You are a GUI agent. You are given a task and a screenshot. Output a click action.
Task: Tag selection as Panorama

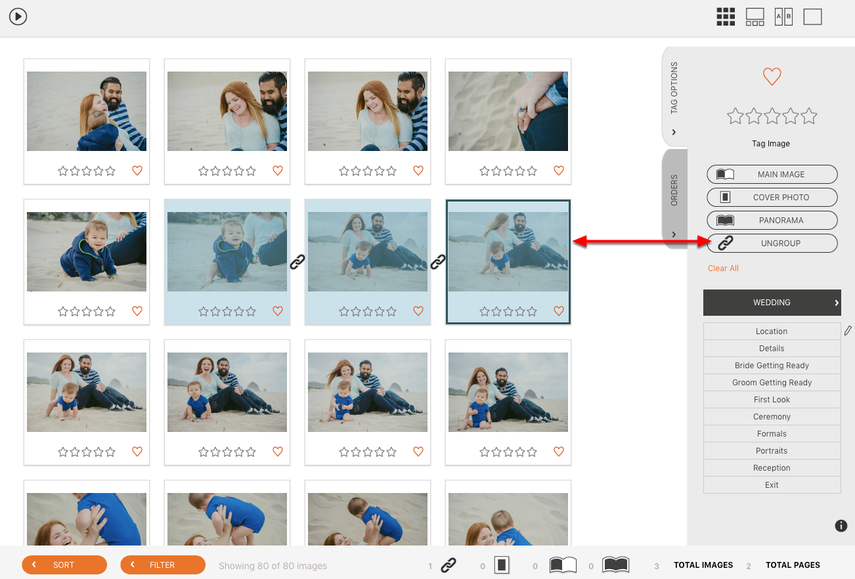tap(772, 220)
